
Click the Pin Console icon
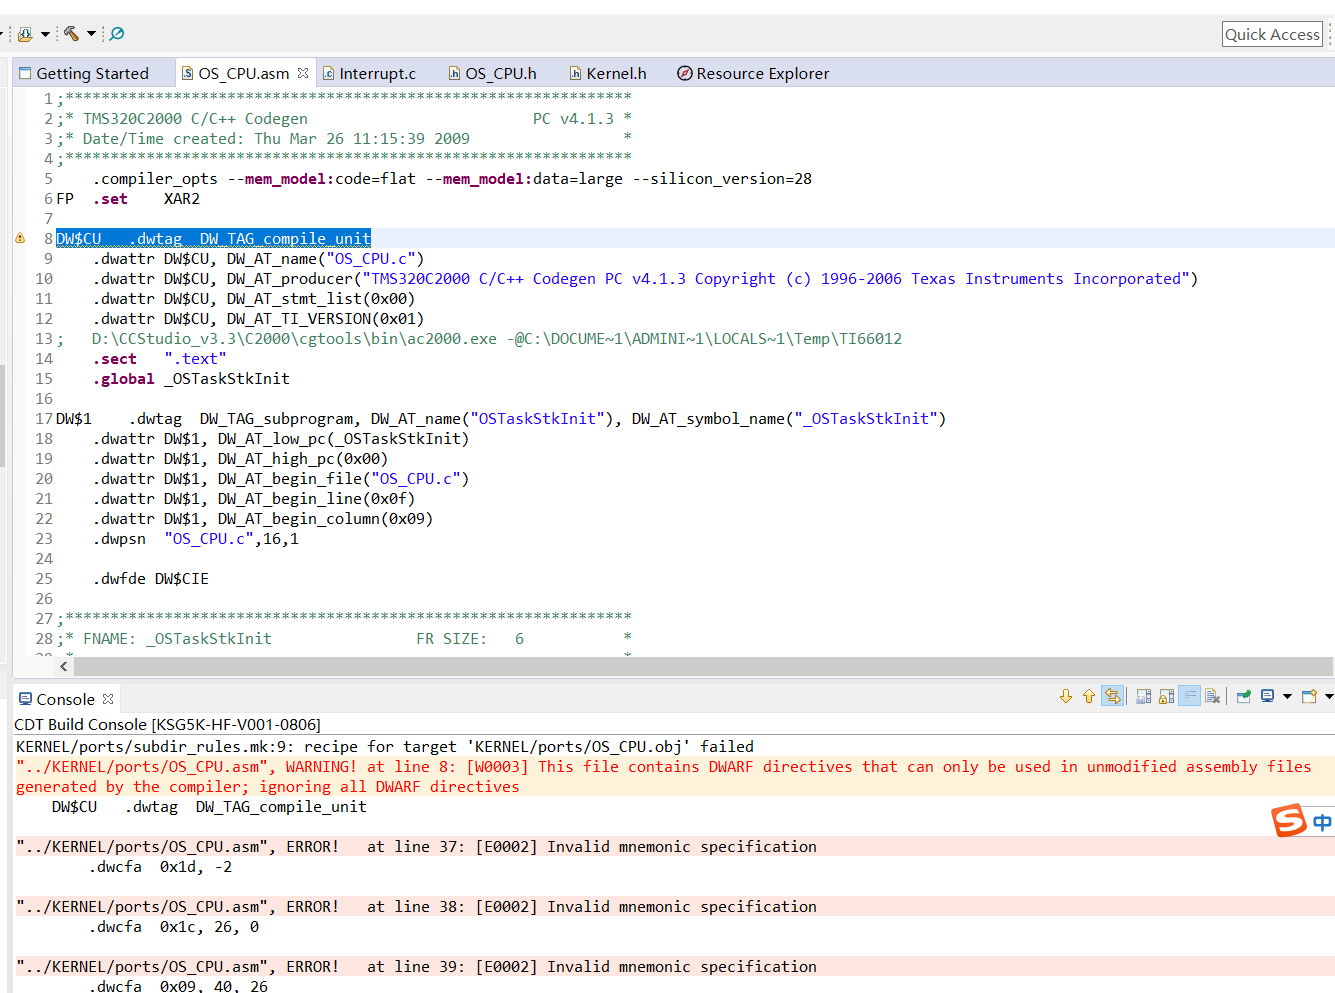pos(1244,697)
